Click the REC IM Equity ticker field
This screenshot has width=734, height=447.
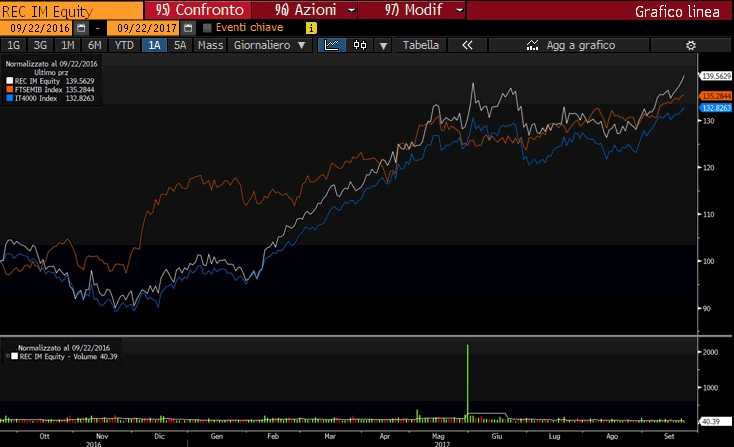pyautogui.click(x=72, y=10)
